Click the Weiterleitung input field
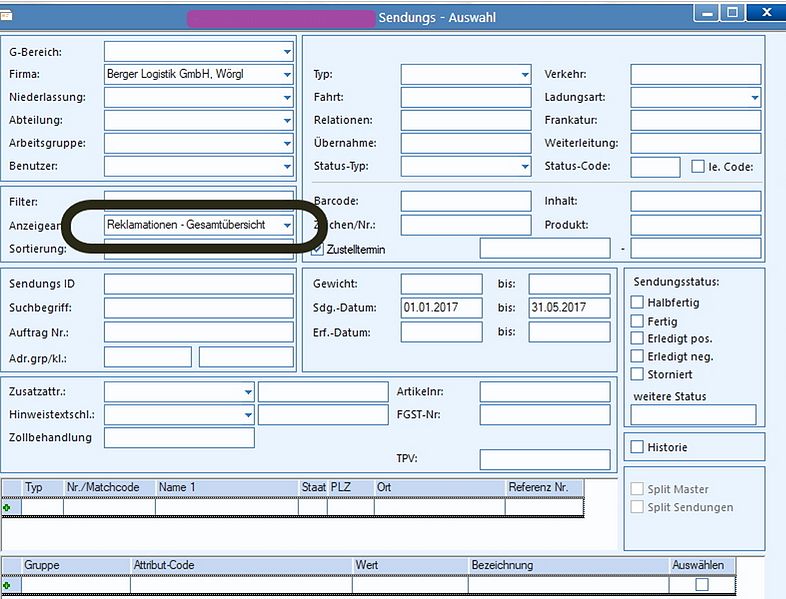The width and height of the screenshot is (786, 599). (696, 143)
